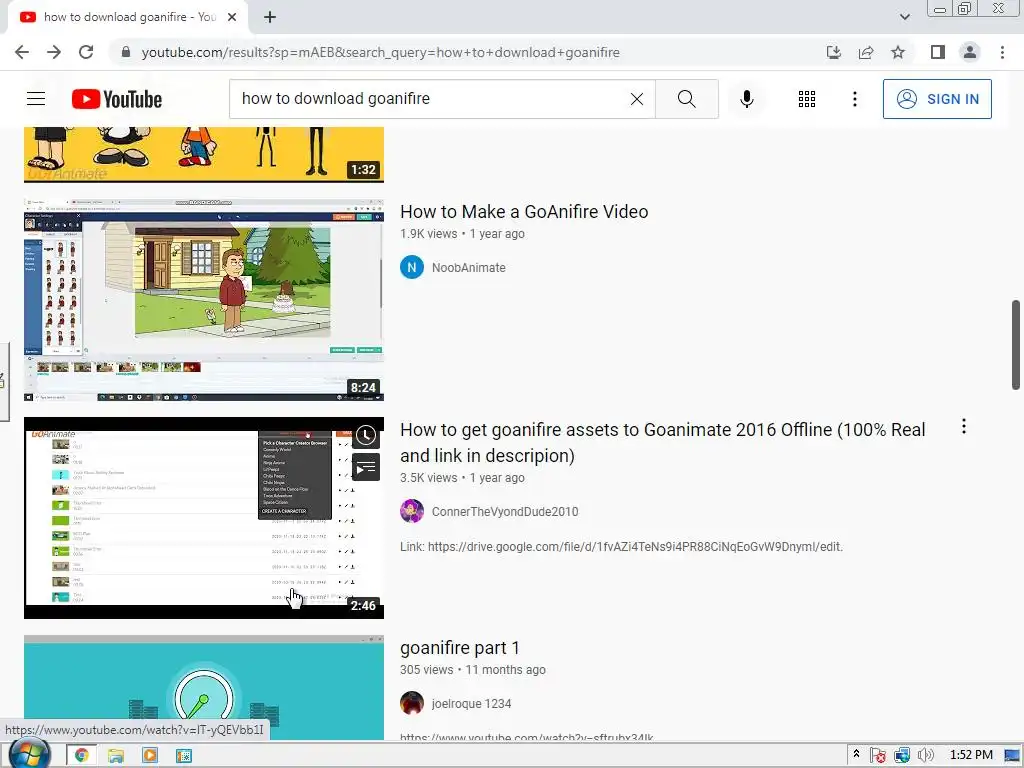Screen dimensions: 1024x768
Task: Open the 2:46 goanifire assets thumbnail
Action: coord(204,518)
